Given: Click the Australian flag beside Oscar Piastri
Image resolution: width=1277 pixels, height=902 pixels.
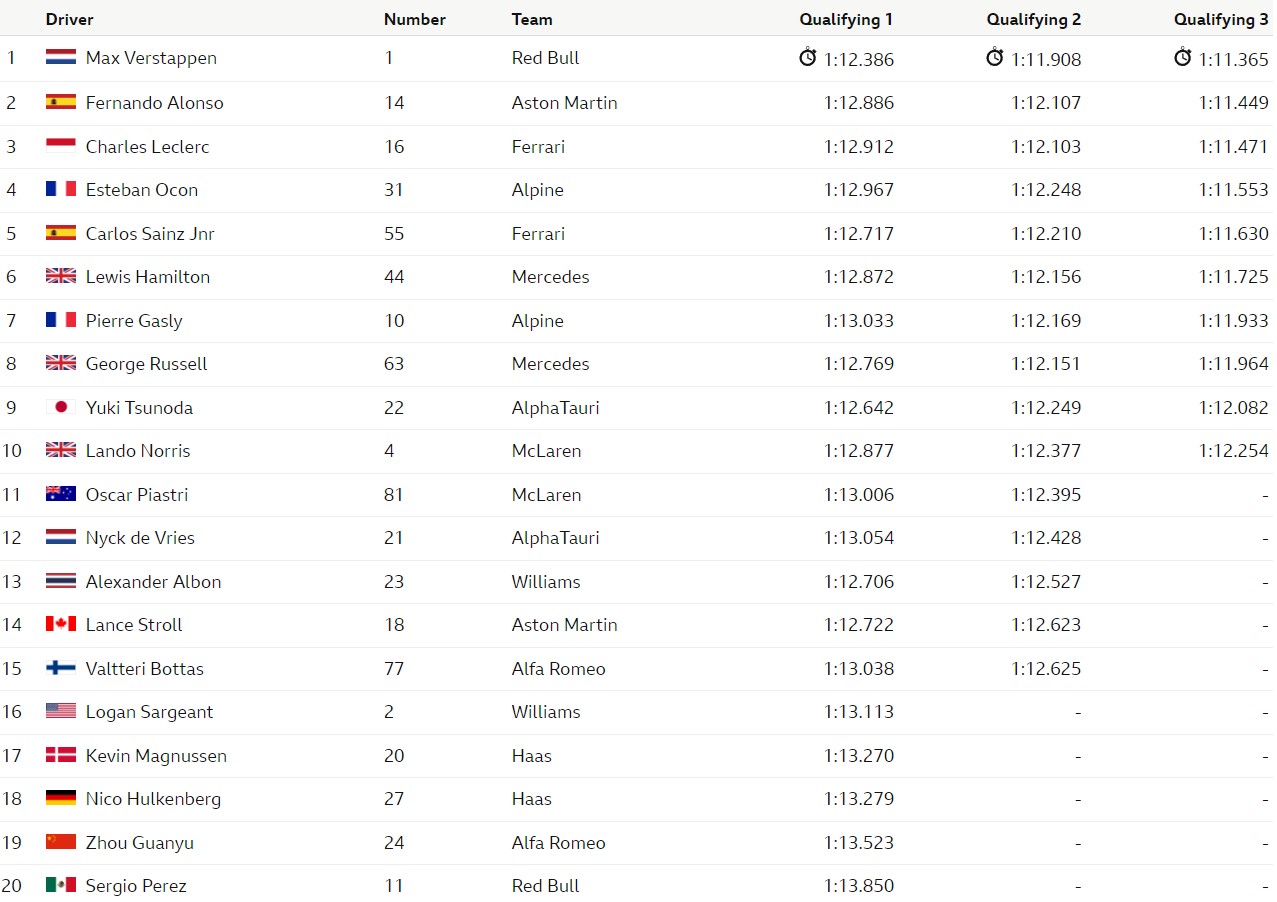Looking at the screenshot, I should point(61,494).
